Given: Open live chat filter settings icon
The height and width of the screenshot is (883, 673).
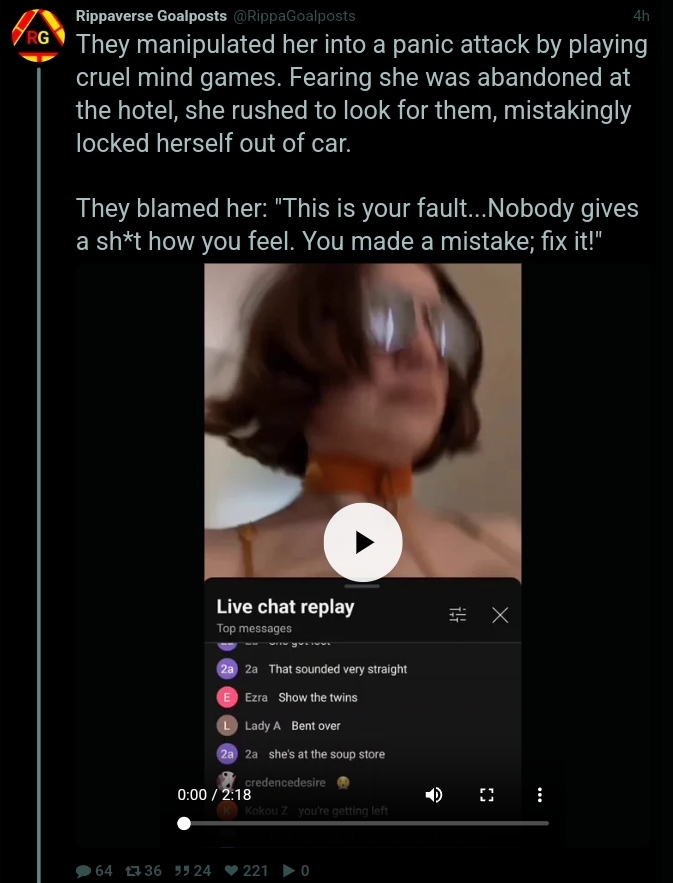Looking at the screenshot, I should 457,615.
